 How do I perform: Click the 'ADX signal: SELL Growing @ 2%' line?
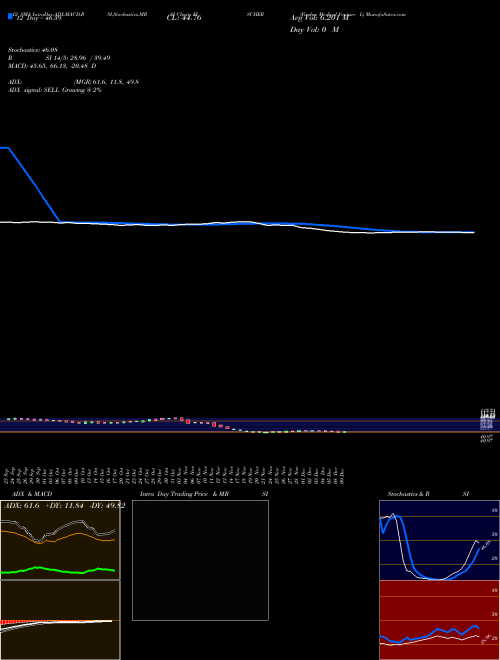pos(55,90)
